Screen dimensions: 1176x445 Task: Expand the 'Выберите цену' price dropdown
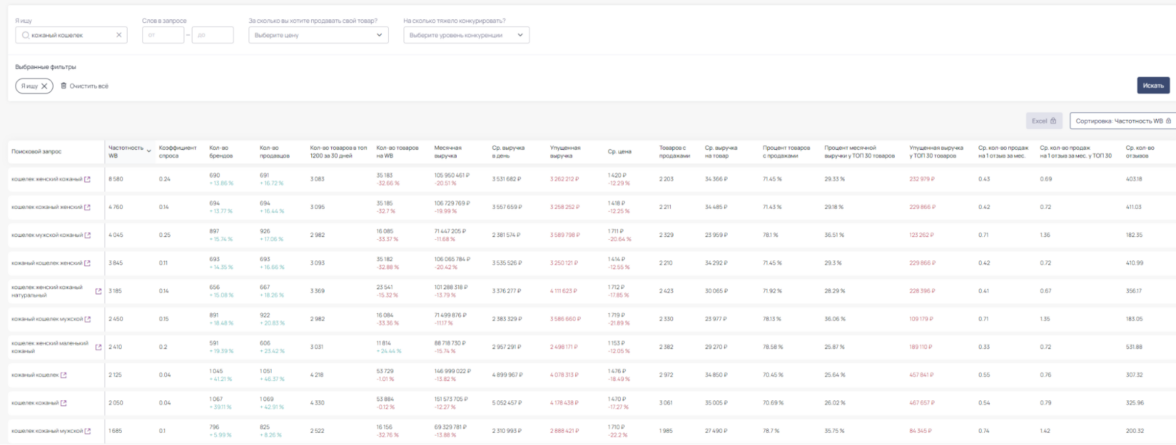[318, 36]
